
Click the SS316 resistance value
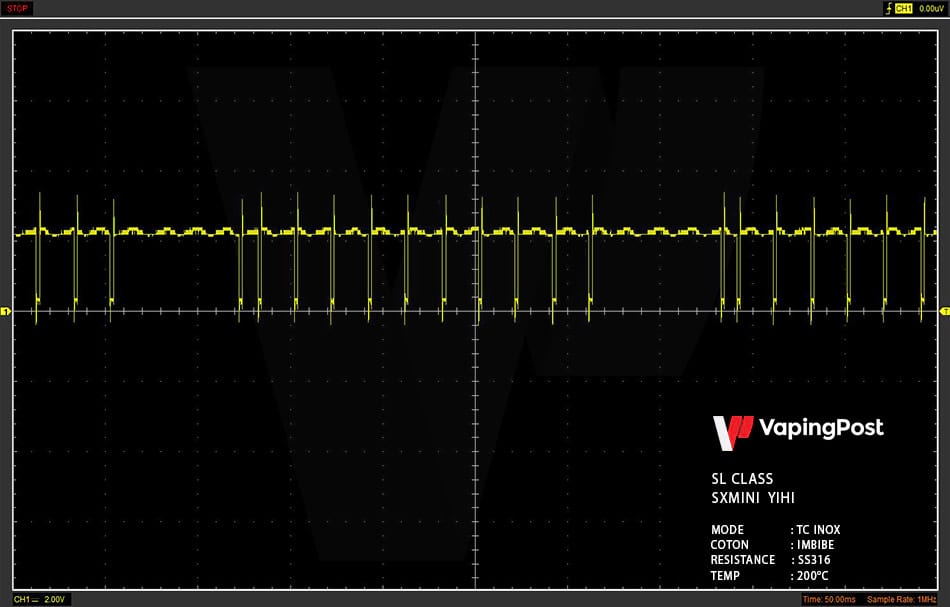tap(814, 560)
